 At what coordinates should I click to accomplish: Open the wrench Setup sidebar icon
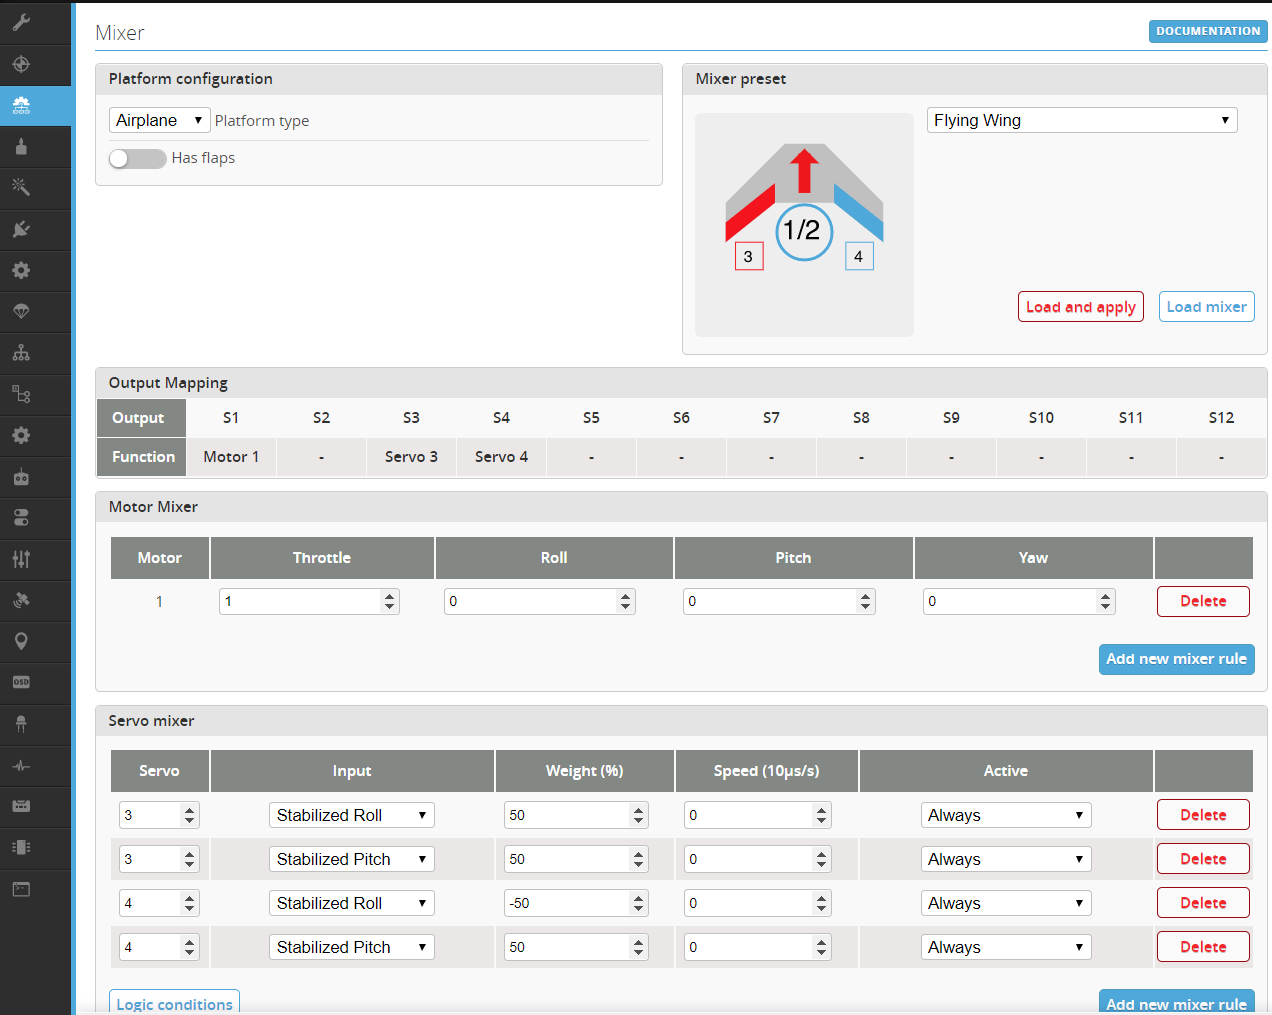pos(21,23)
